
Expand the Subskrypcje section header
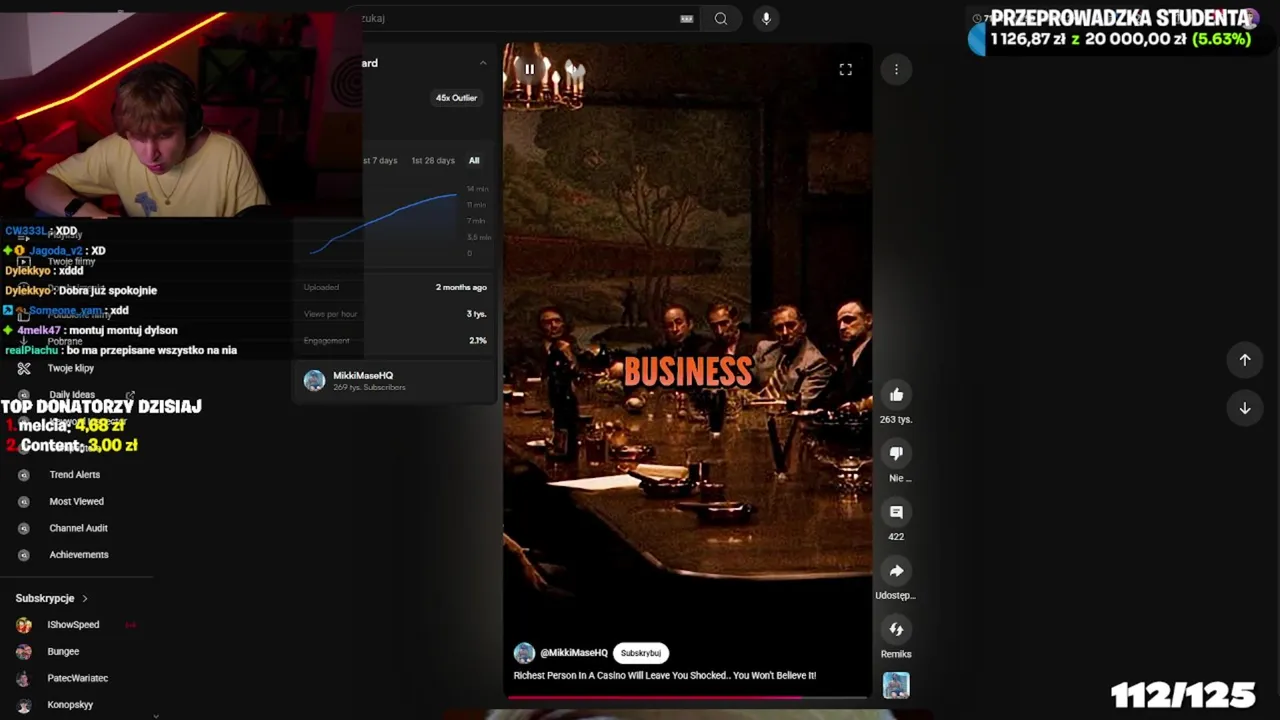pyautogui.click(x=52, y=598)
